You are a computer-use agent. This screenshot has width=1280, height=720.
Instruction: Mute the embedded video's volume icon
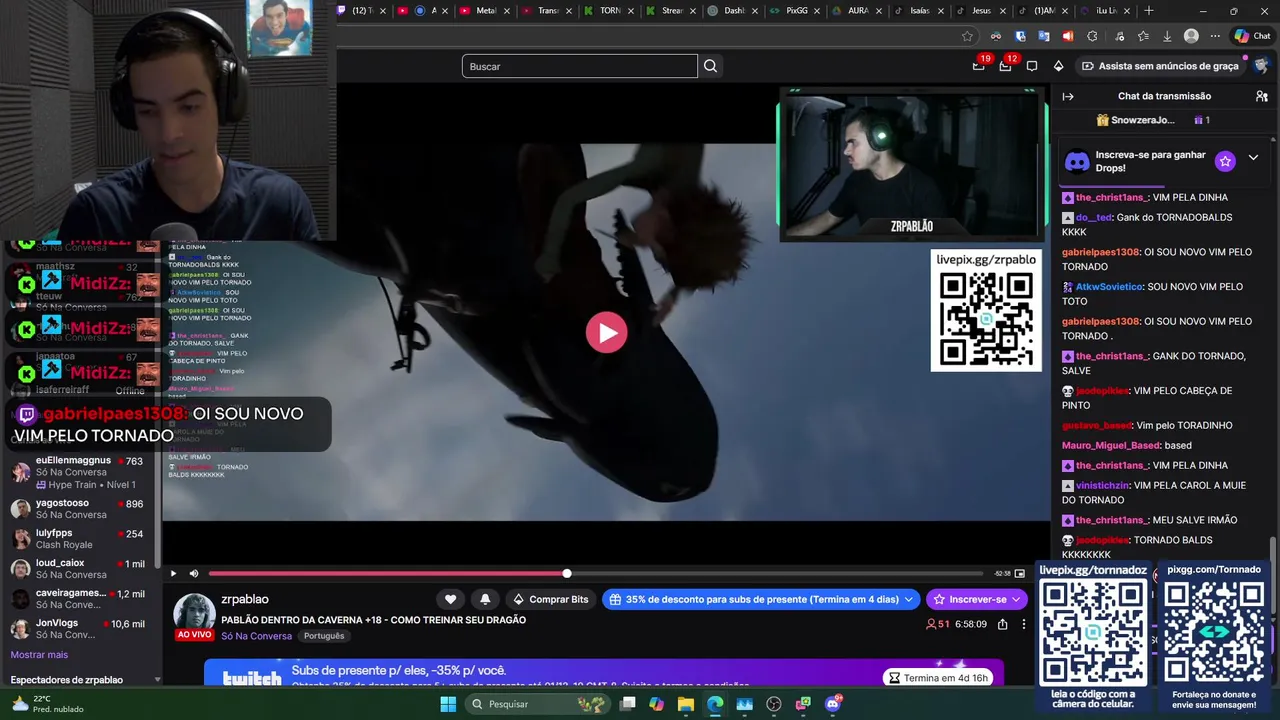(194, 573)
